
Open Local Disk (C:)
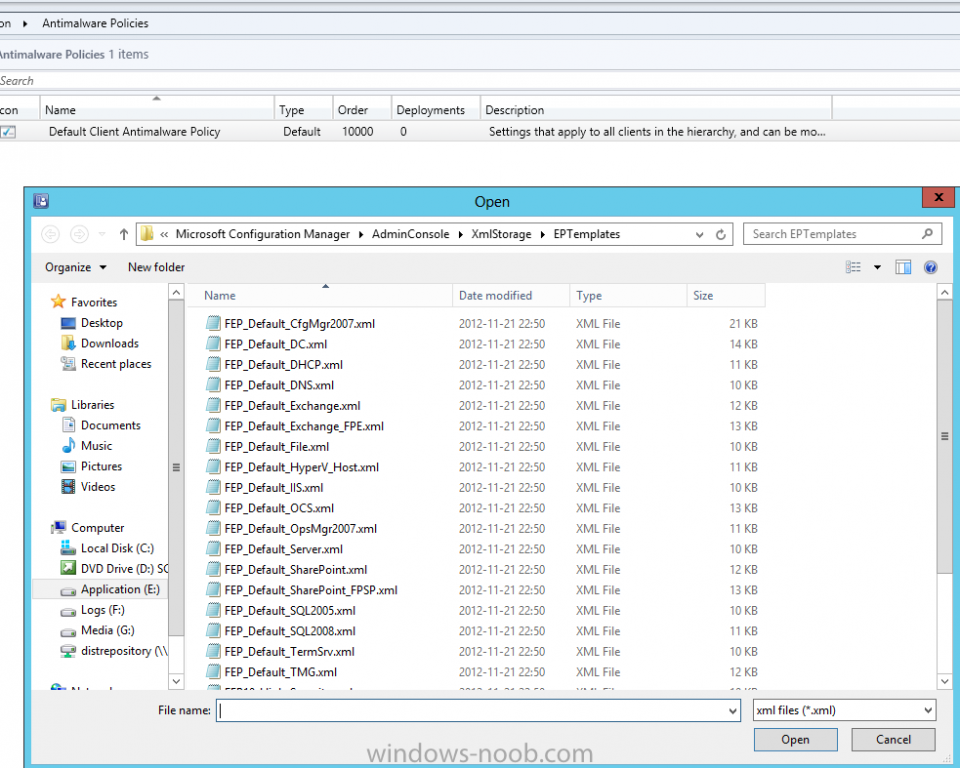point(107,548)
